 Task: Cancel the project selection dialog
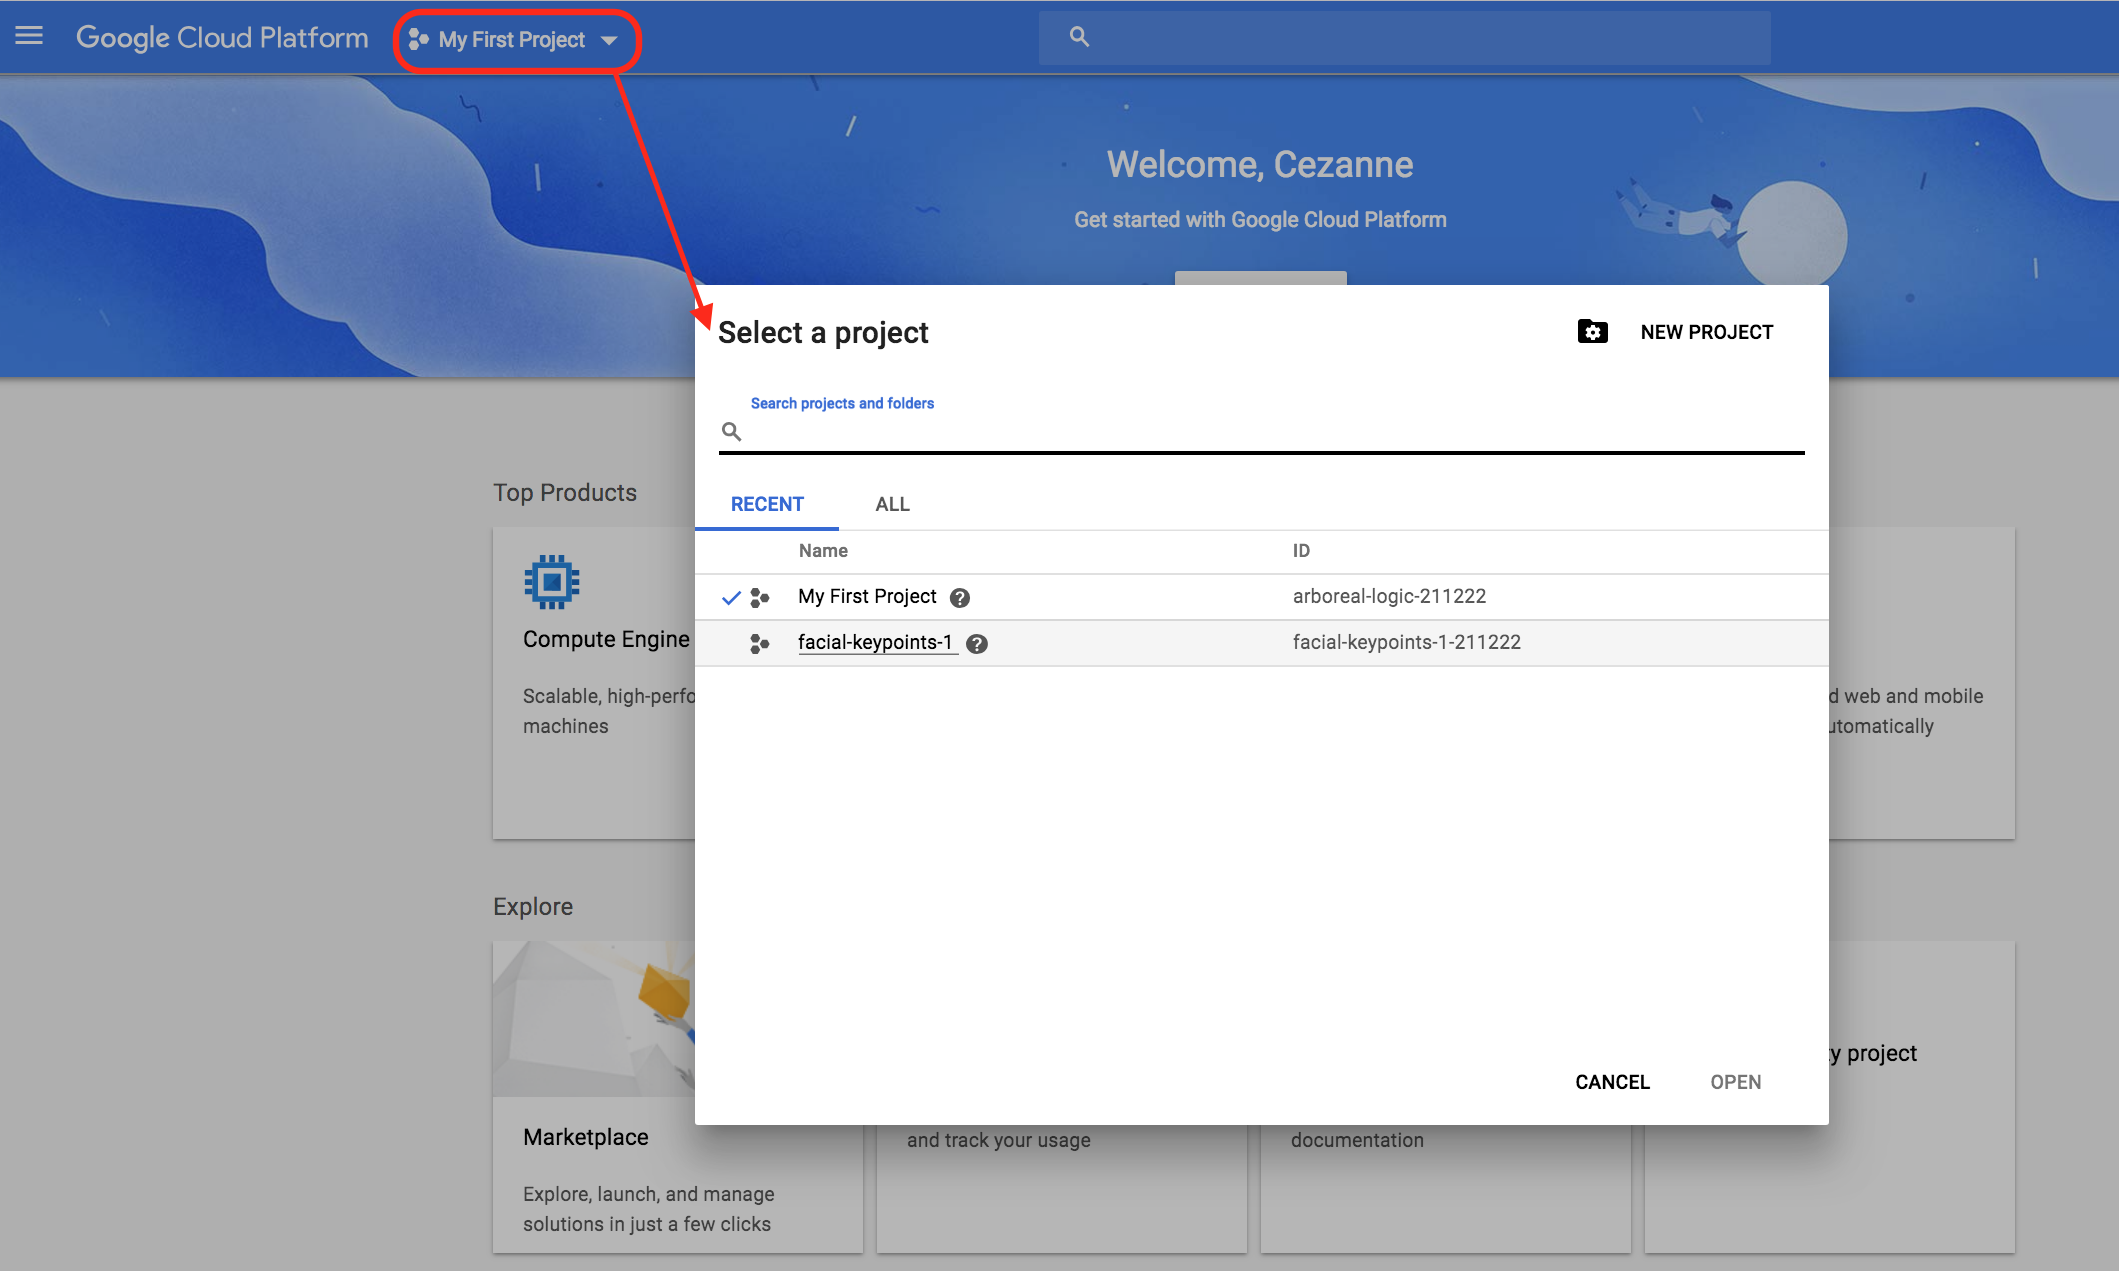(x=1612, y=1082)
